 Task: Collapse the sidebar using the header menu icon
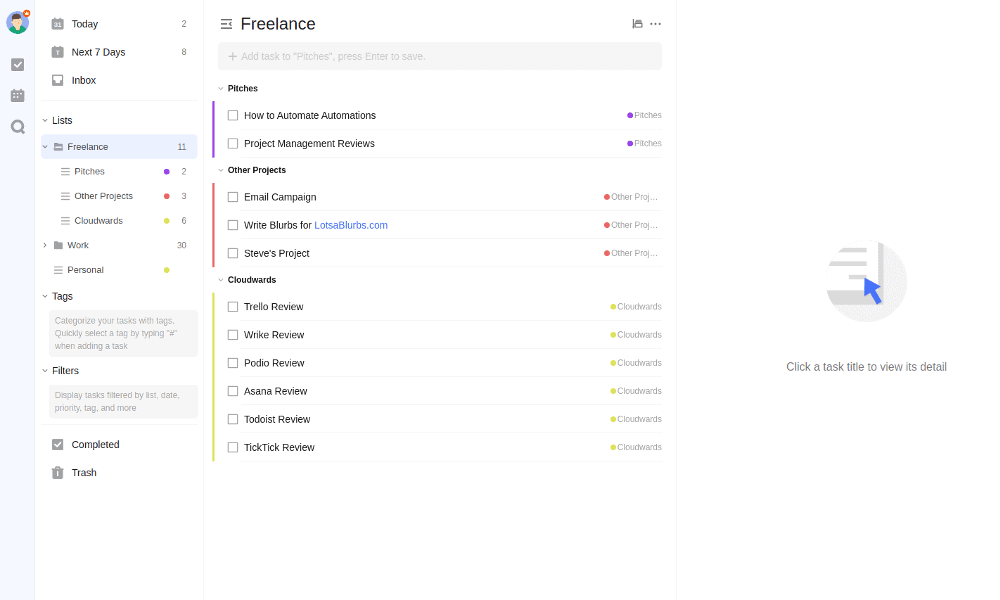(226, 24)
